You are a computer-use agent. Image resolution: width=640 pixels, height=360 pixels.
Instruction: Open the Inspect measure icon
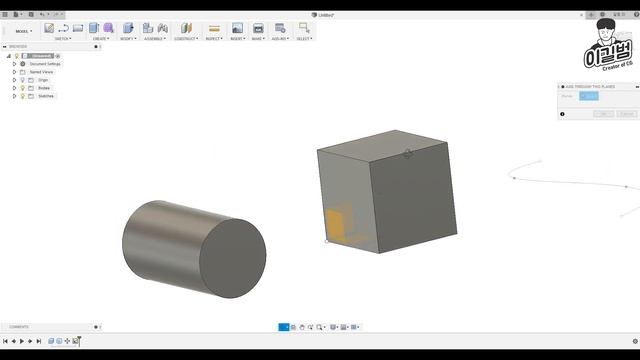[x=214, y=28]
